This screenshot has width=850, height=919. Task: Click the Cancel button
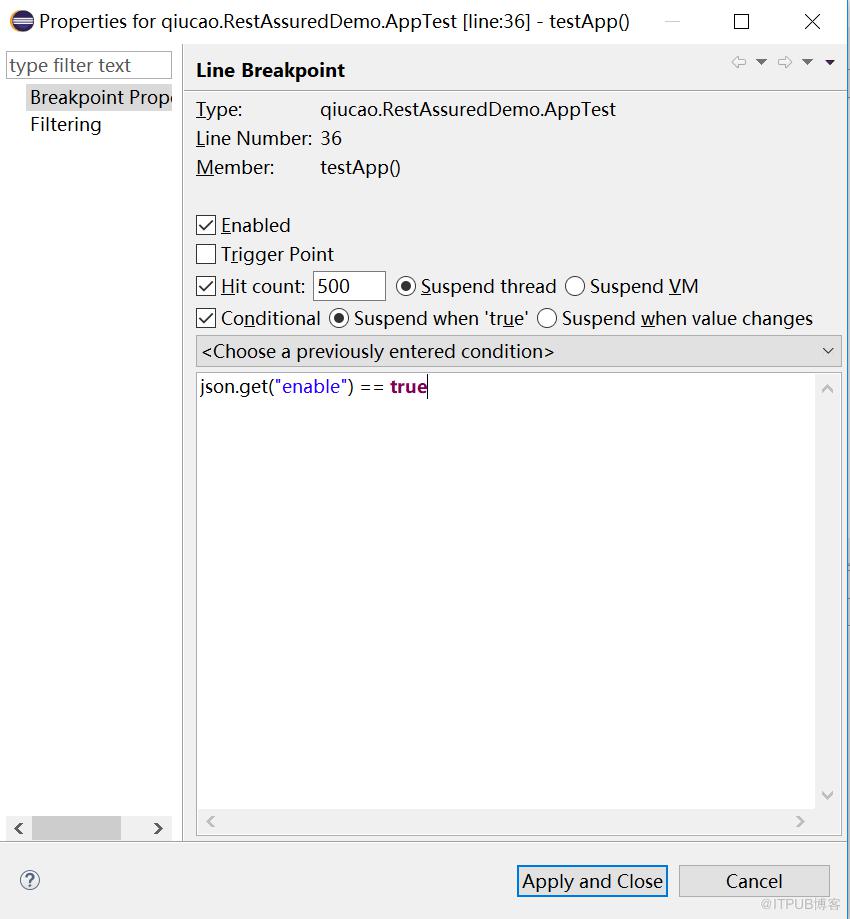tap(754, 881)
